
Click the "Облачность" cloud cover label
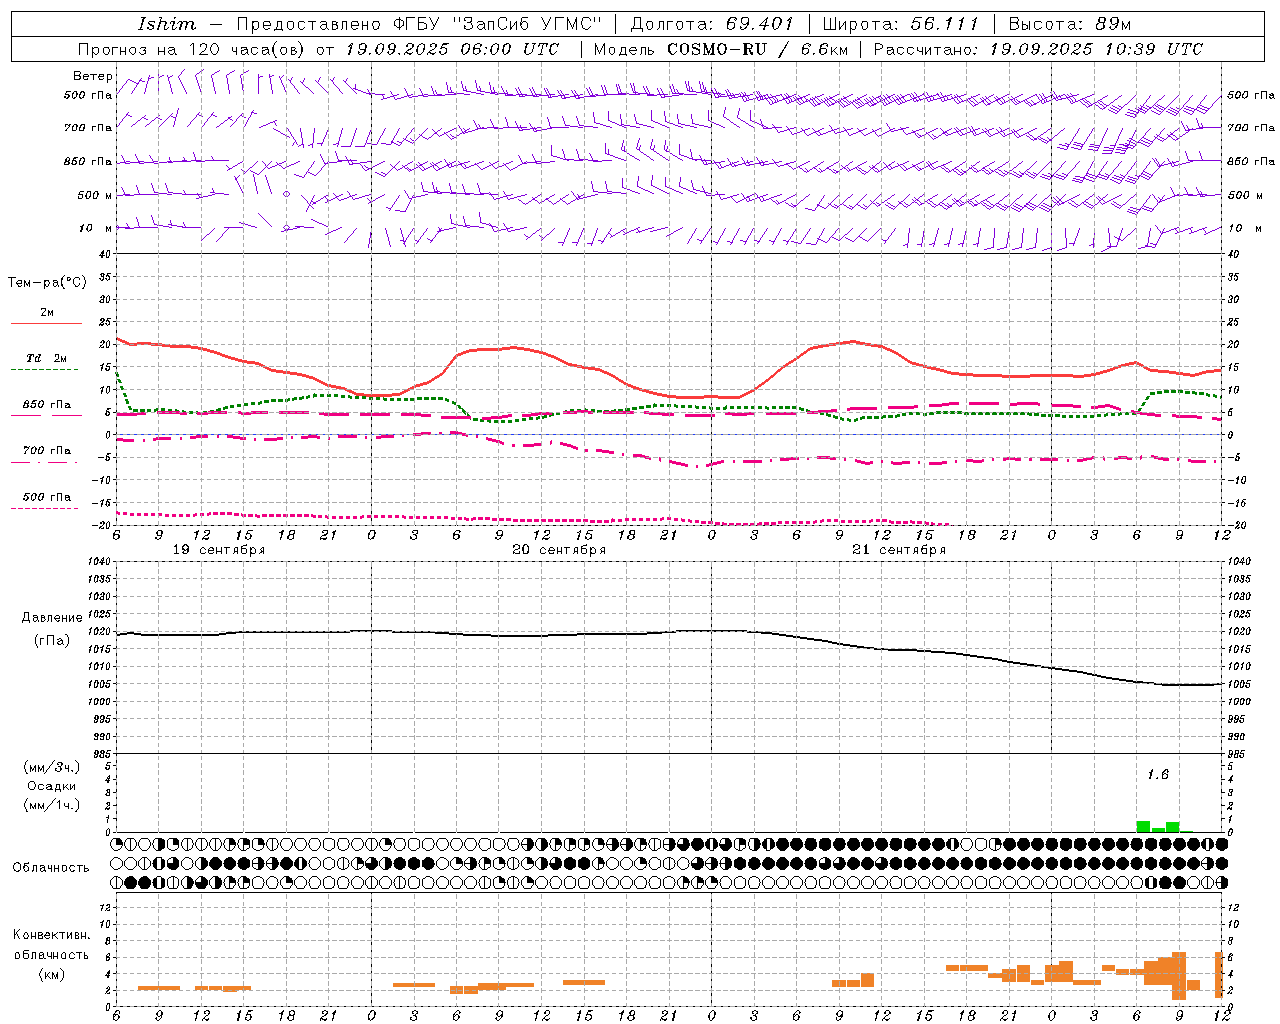[x=51, y=868]
